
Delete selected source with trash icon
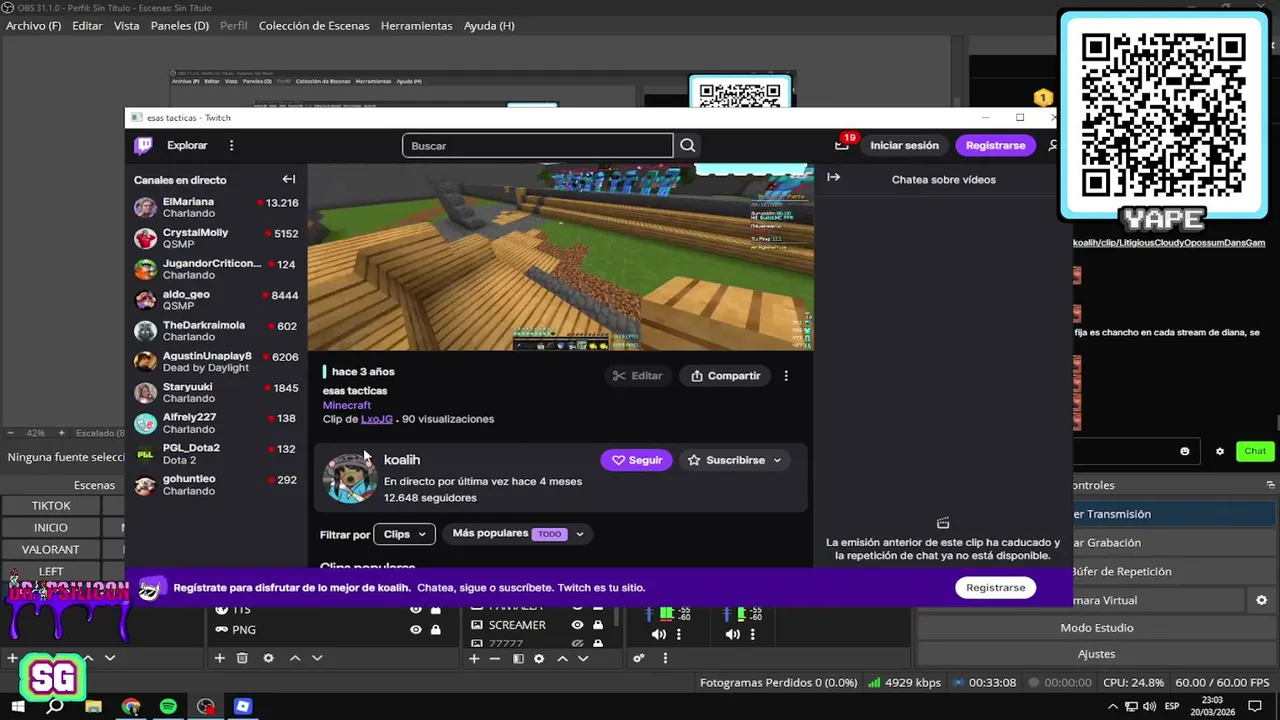[x=242, y=658]
